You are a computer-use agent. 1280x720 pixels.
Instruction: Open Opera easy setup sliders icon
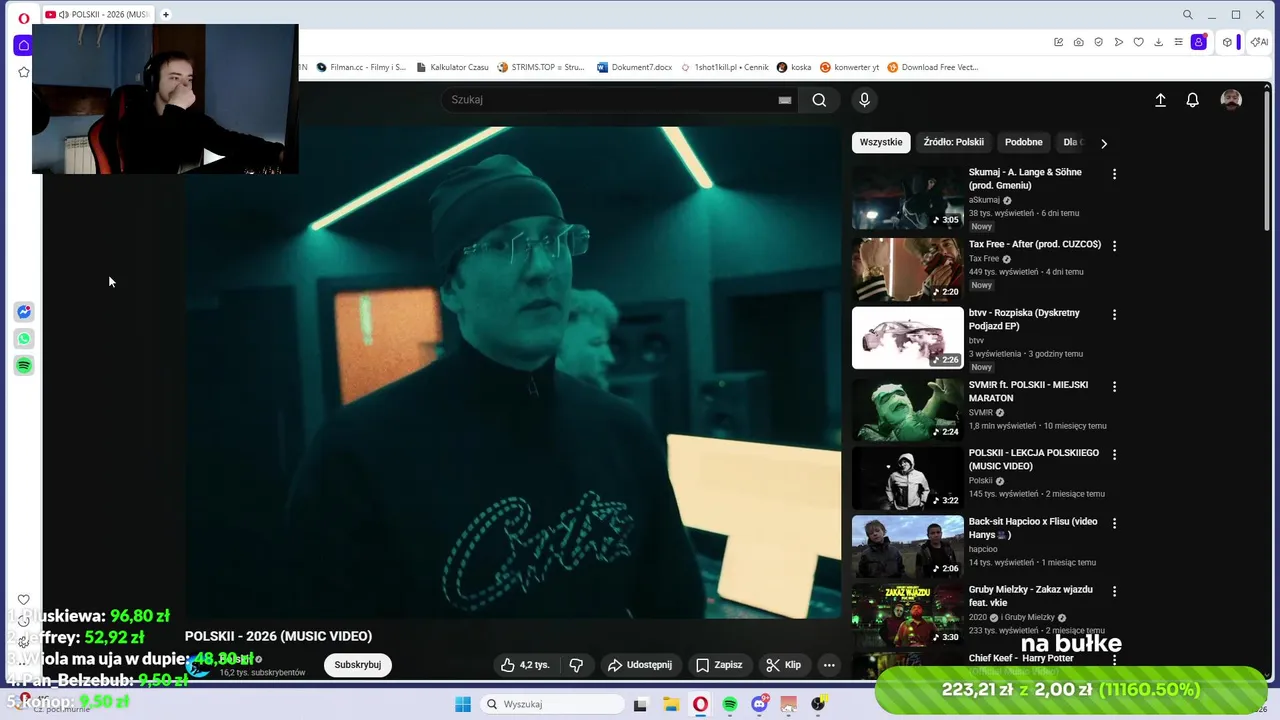pos(1178,42)
